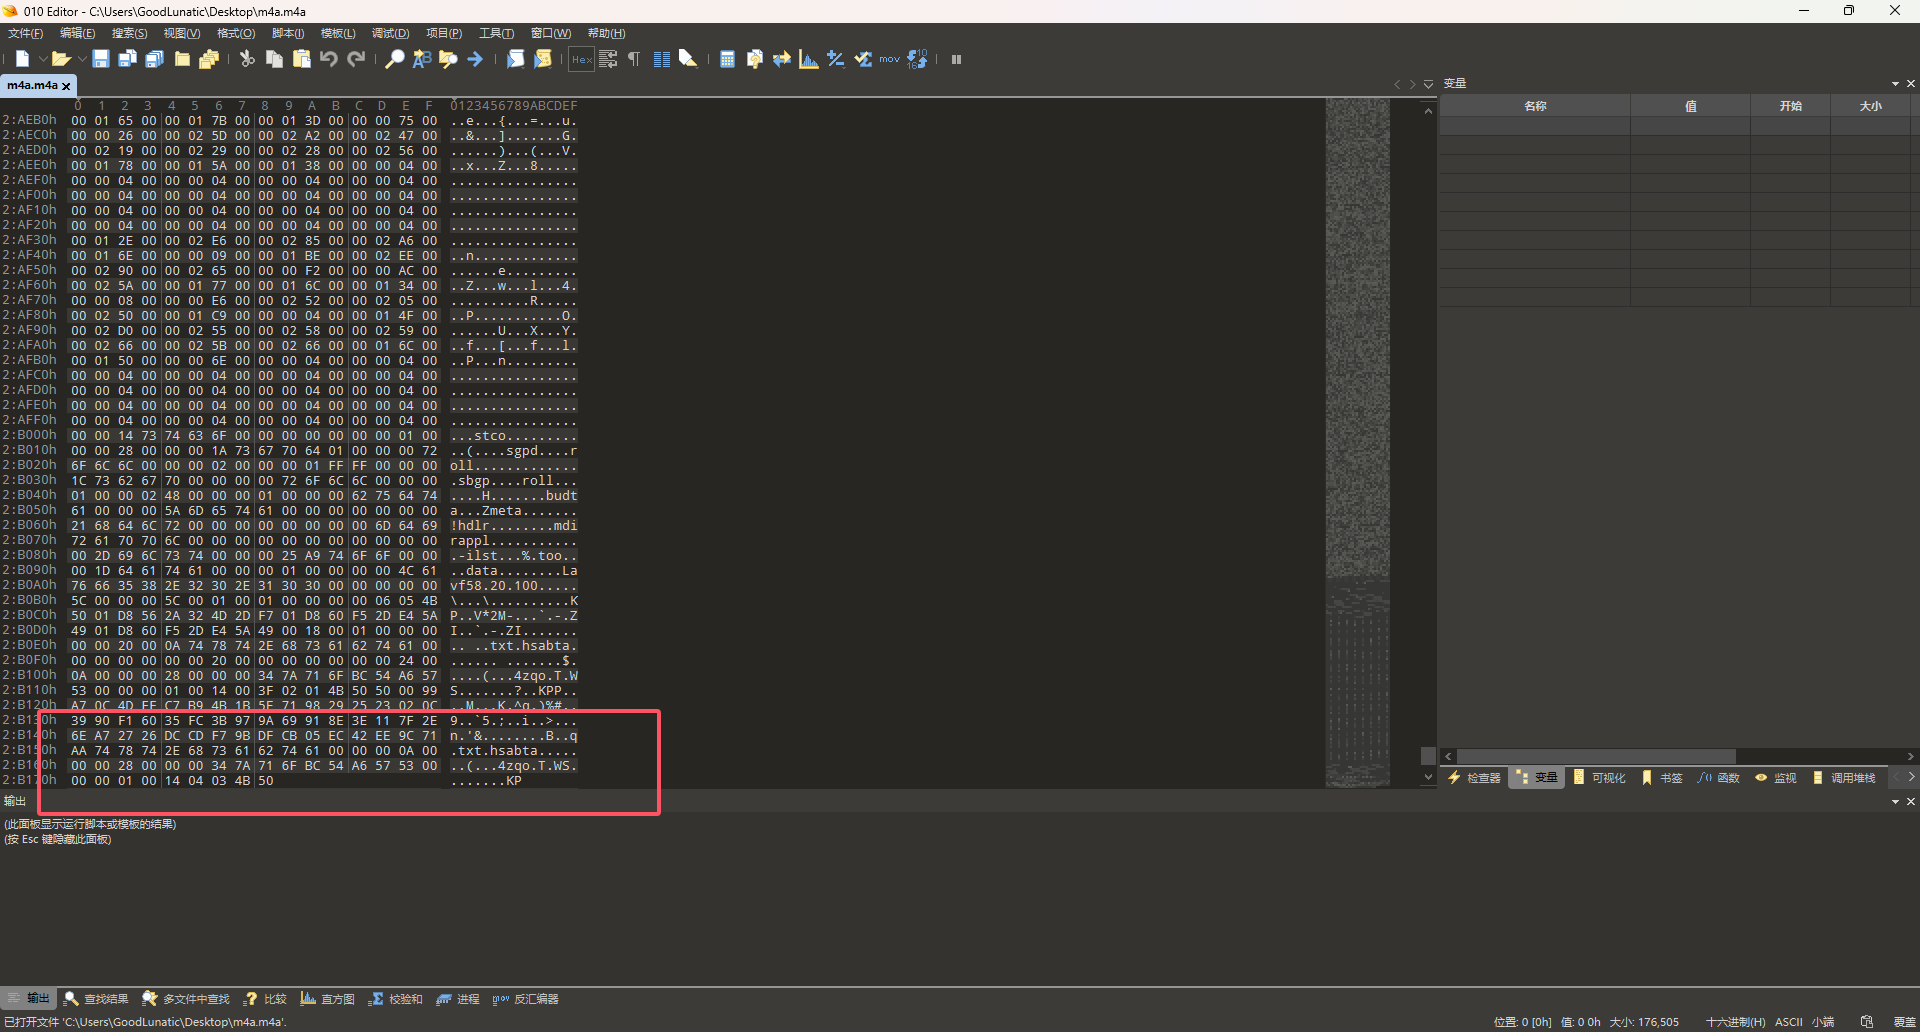Open 变量 panel options dropdown
The height and width of the screenshot is (1032, 1920).
(x=1895, y=84)
